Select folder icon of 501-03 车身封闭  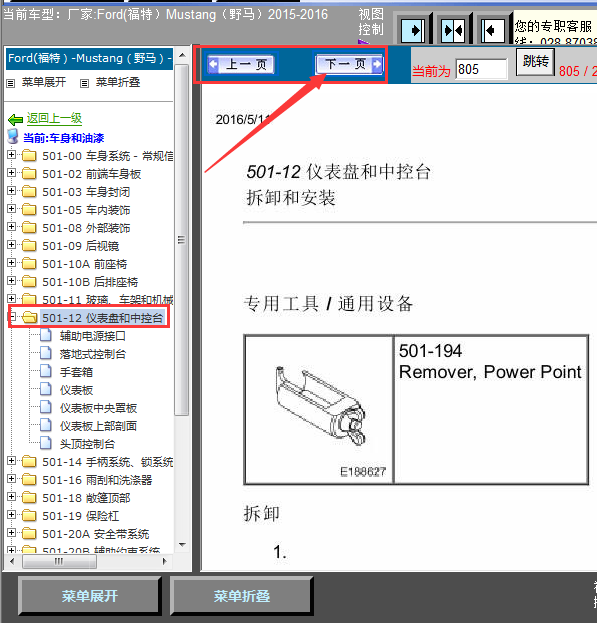tap(29, 192)
